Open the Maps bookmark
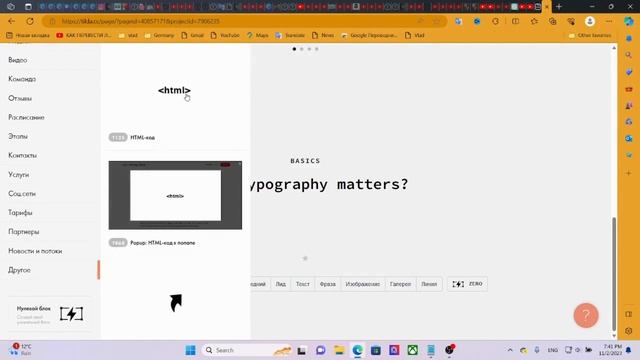This screenshot has height=360, width=640. point(258,36)
